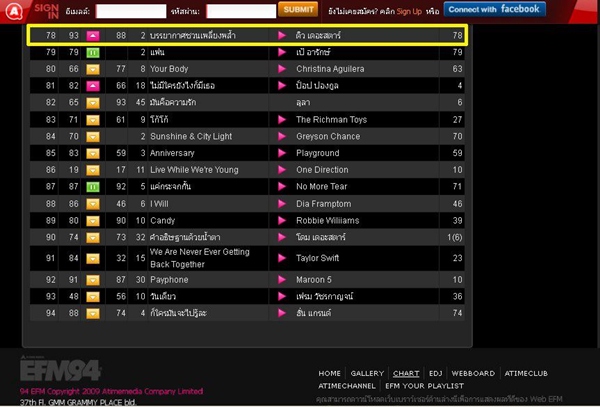The width and height of the screenshot is (600, 407).
Task: Click Connect with facebook button
Action: point(494,9)
